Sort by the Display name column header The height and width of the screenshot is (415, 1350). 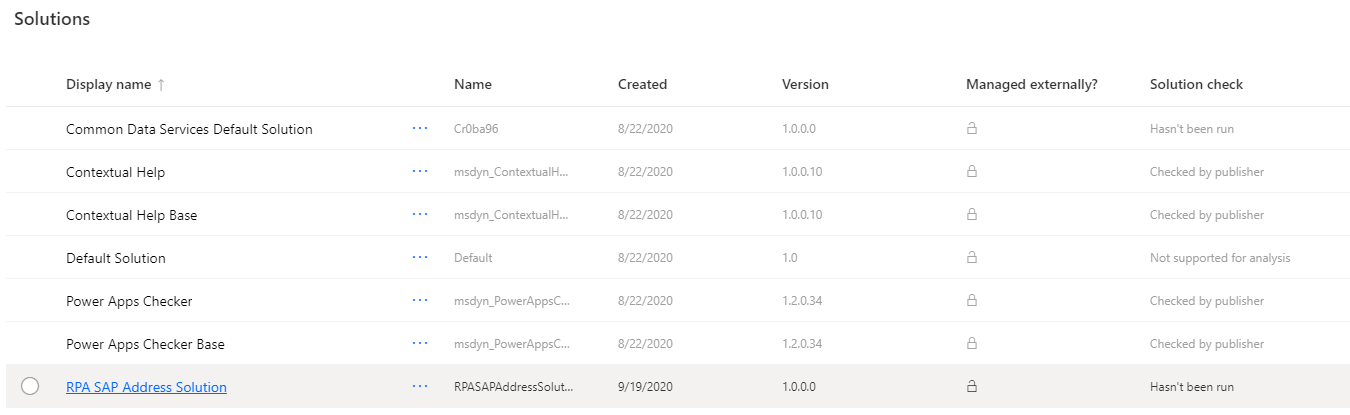pyautogui.click(x=108, y=85)
